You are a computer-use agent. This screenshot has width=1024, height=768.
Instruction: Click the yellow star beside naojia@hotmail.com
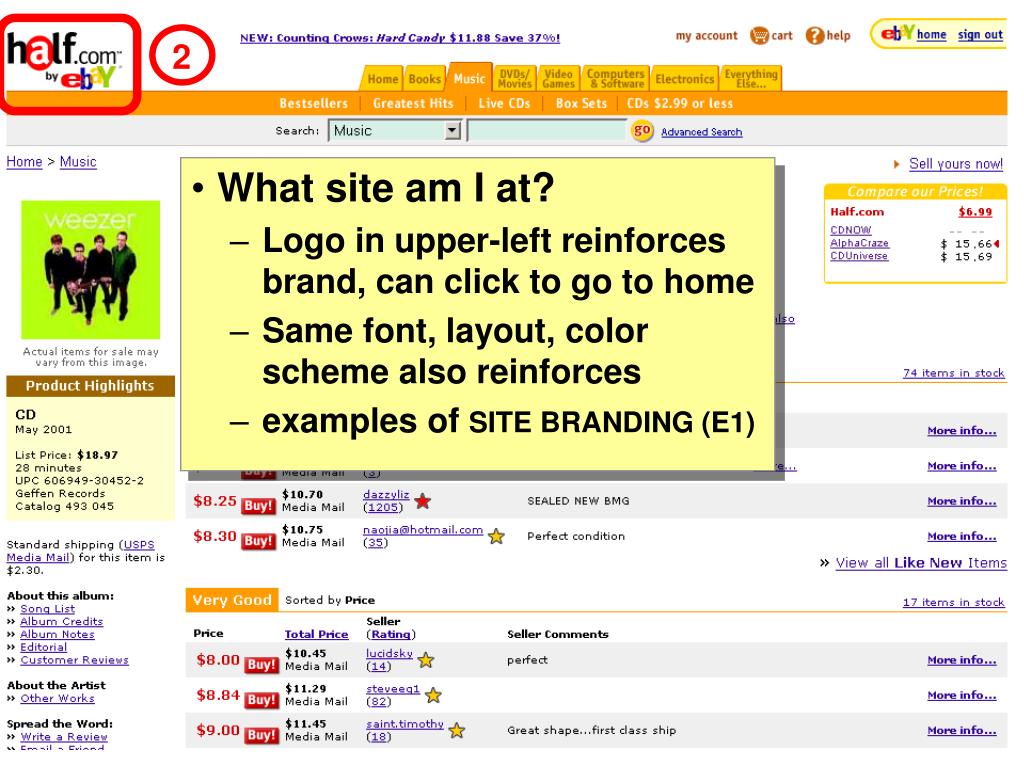[496, 536]
